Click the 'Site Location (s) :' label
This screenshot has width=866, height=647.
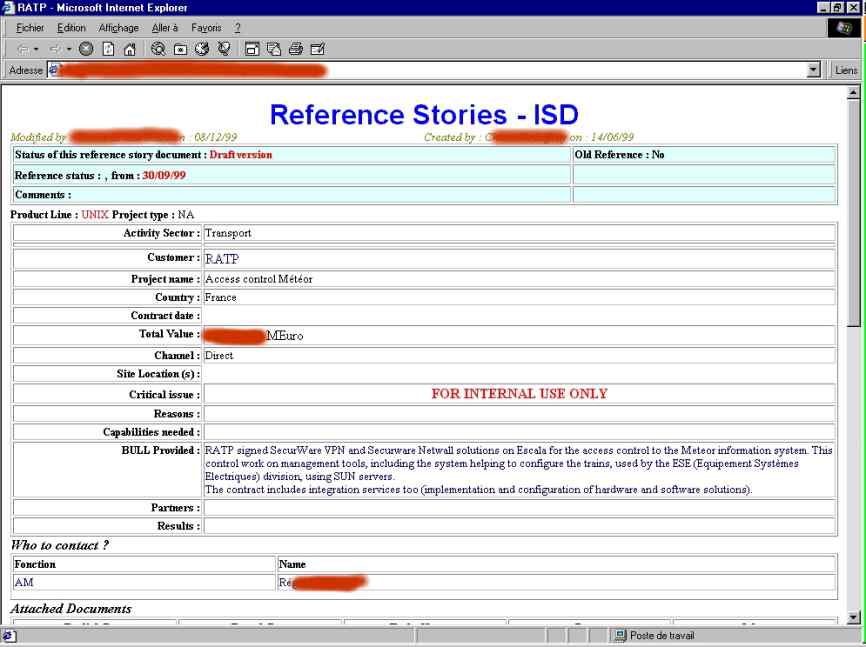(158, 374)
